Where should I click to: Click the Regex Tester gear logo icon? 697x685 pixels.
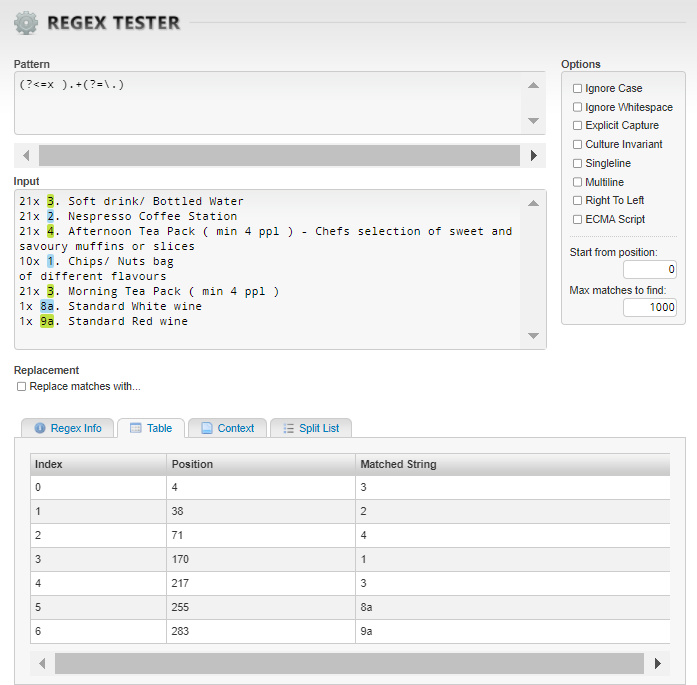point(26,22)
